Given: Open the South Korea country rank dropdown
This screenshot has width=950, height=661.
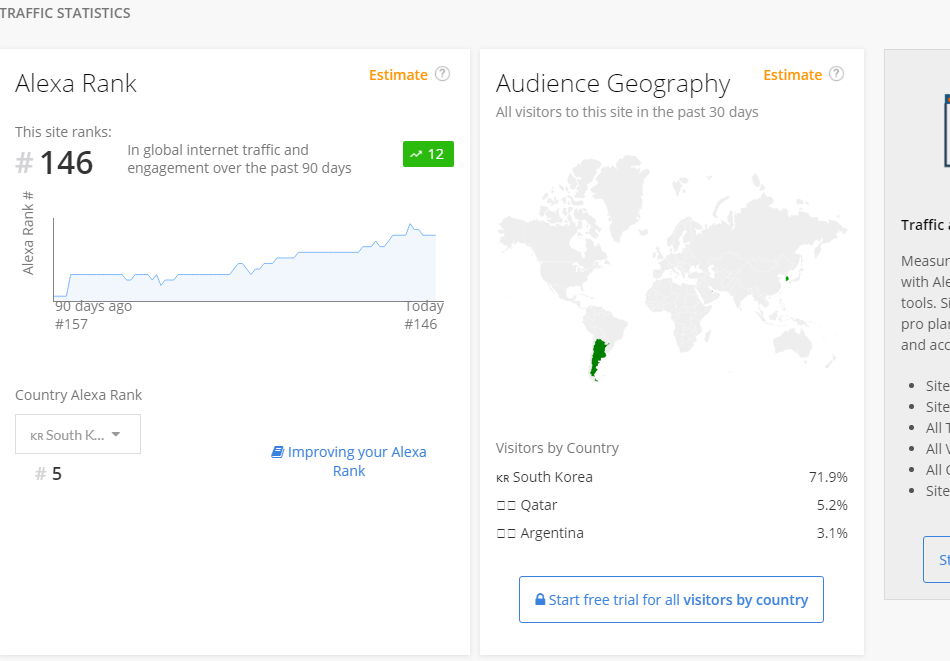Looking at the screenshot, I should (78, 435).
